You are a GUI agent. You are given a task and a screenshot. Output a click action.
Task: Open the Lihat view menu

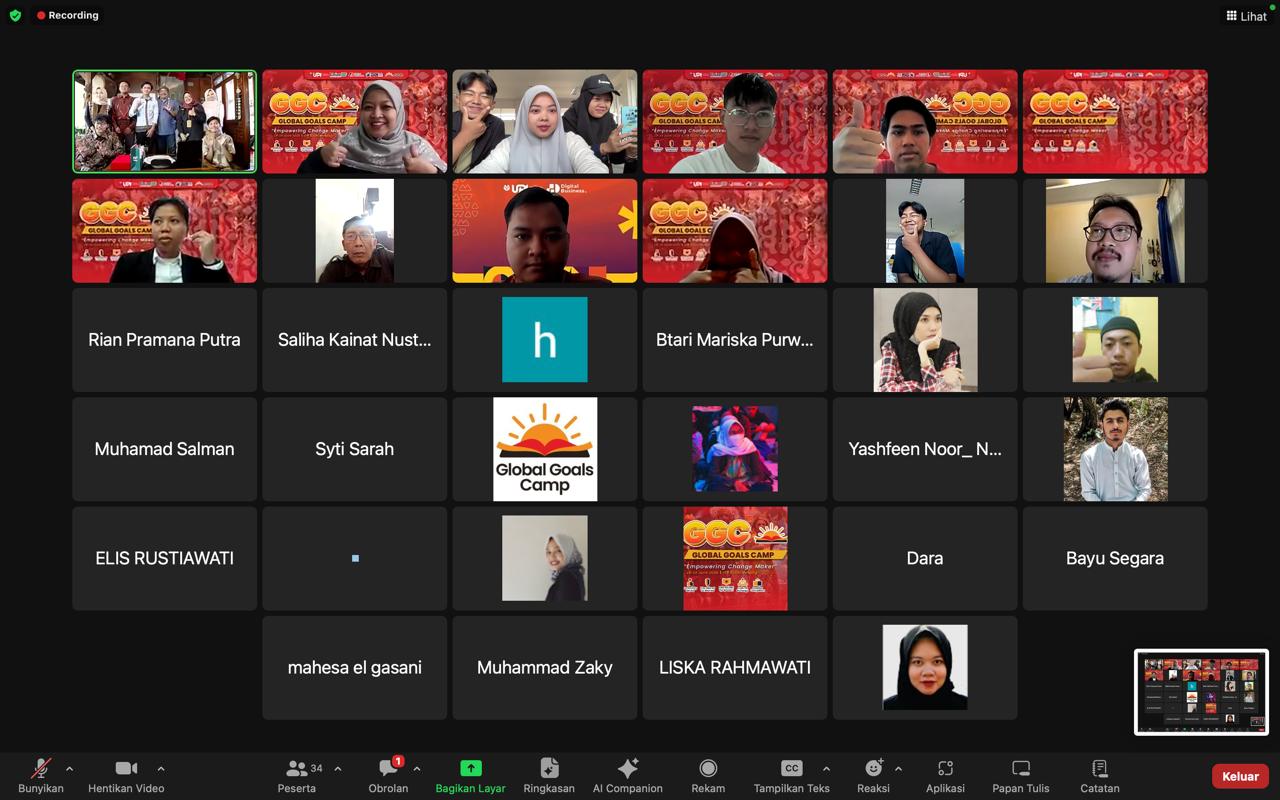(x=1246, y=16)
